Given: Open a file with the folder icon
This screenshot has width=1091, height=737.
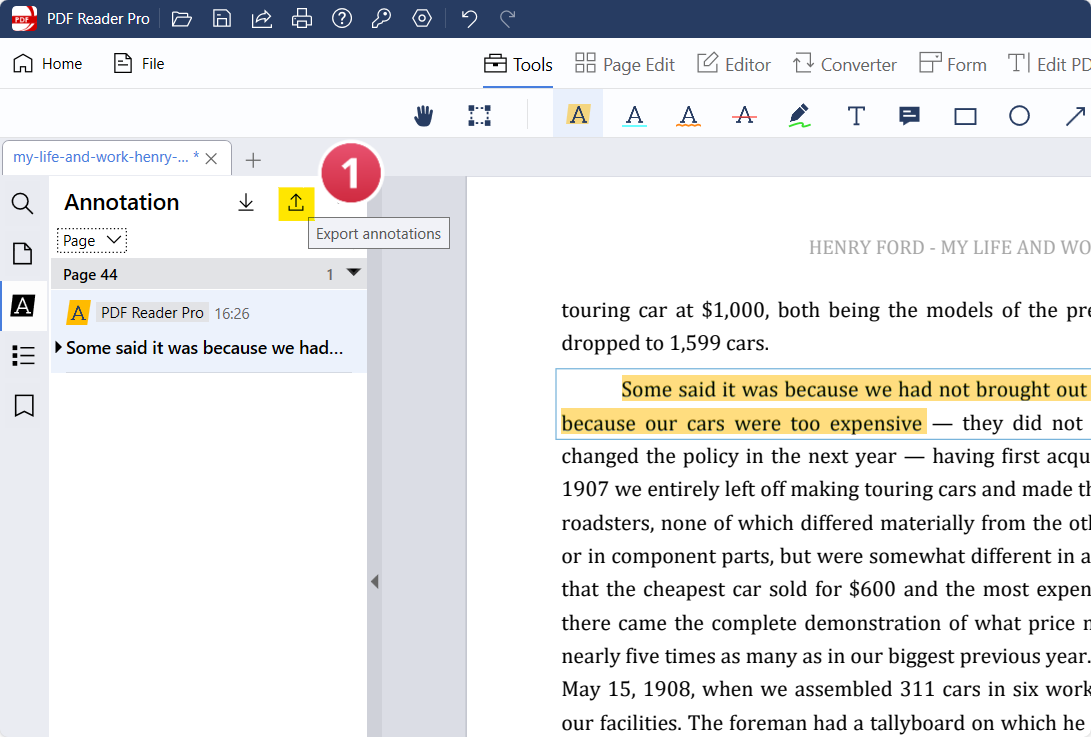Looking at the screenshot, I should 182,19.
